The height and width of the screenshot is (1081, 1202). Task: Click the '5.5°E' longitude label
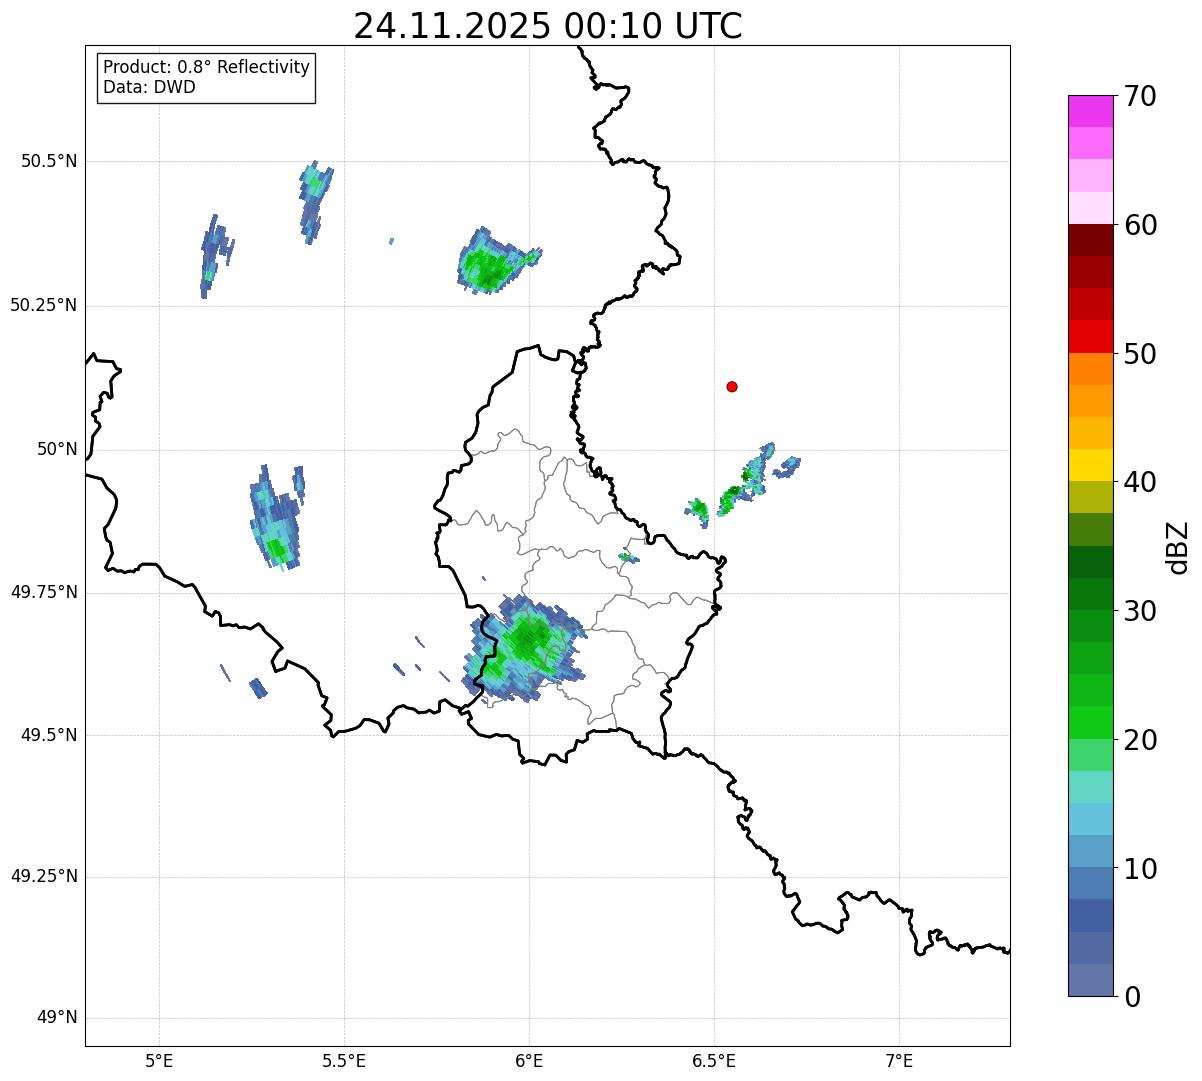[344, 1060]
